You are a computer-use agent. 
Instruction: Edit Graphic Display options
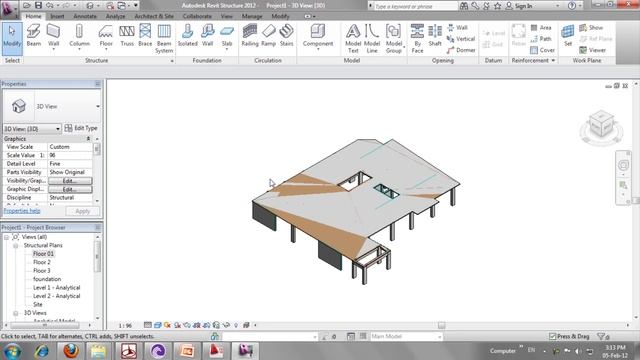click(x=70, y=189)
